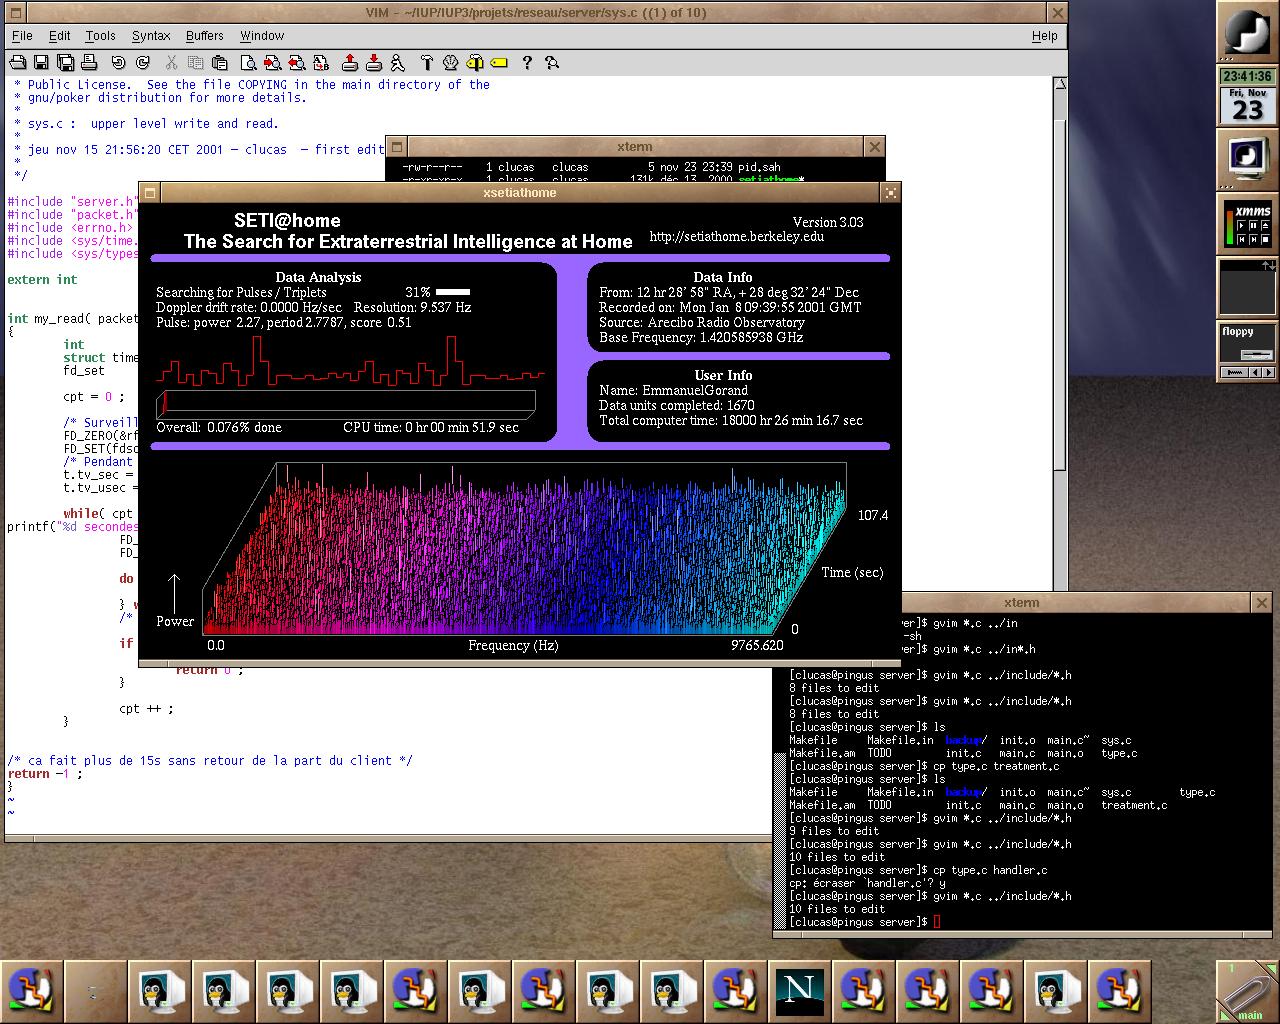
Task: Click the xsetiathome title bar
Action: (519, 192)
